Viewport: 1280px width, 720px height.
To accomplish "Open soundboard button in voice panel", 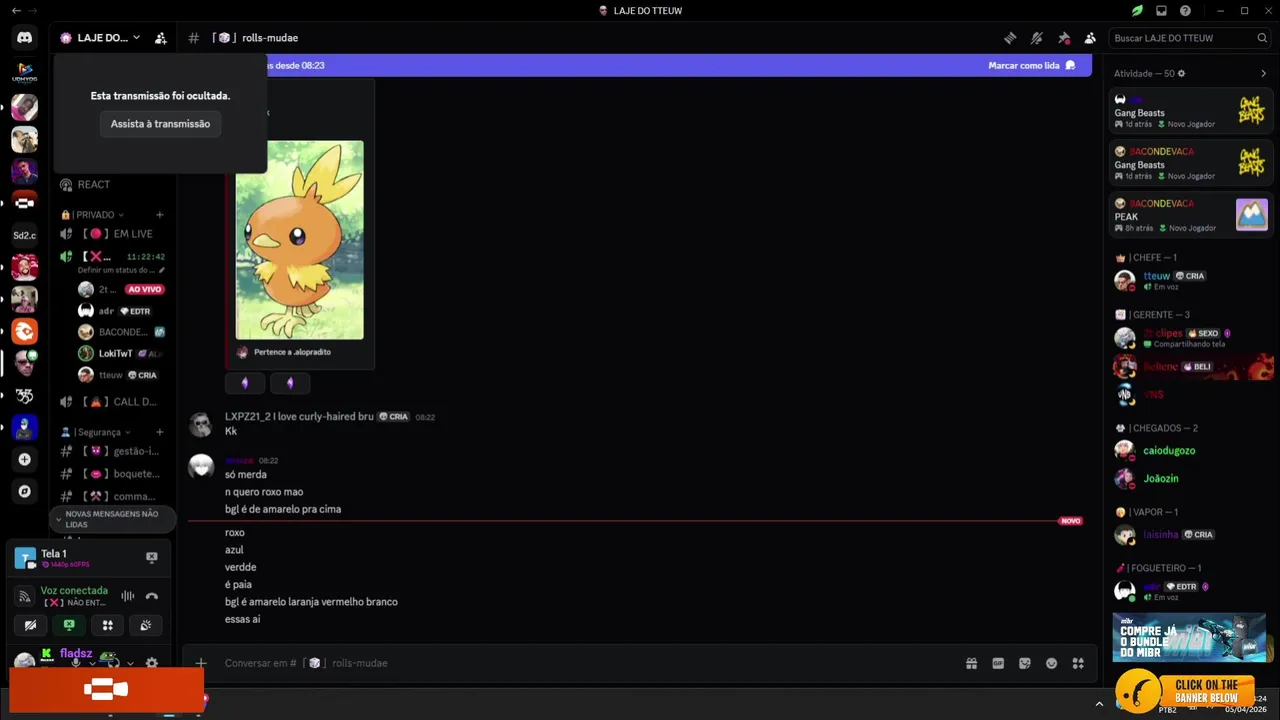I will (x=146, y=625).
